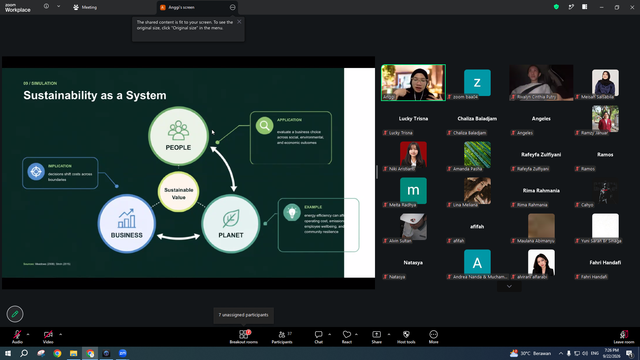Show hidden system tray icons
This screenshot has width=640, height=360.
click(x=561, y=353)
